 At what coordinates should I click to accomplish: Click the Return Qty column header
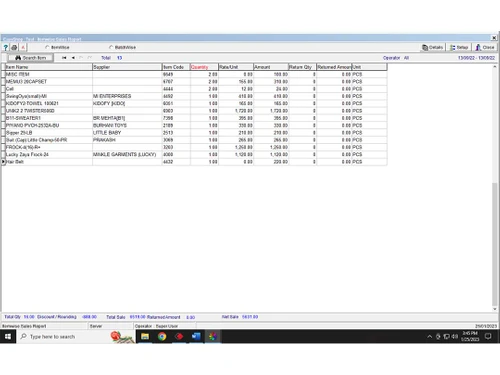[x=302, y=67]
